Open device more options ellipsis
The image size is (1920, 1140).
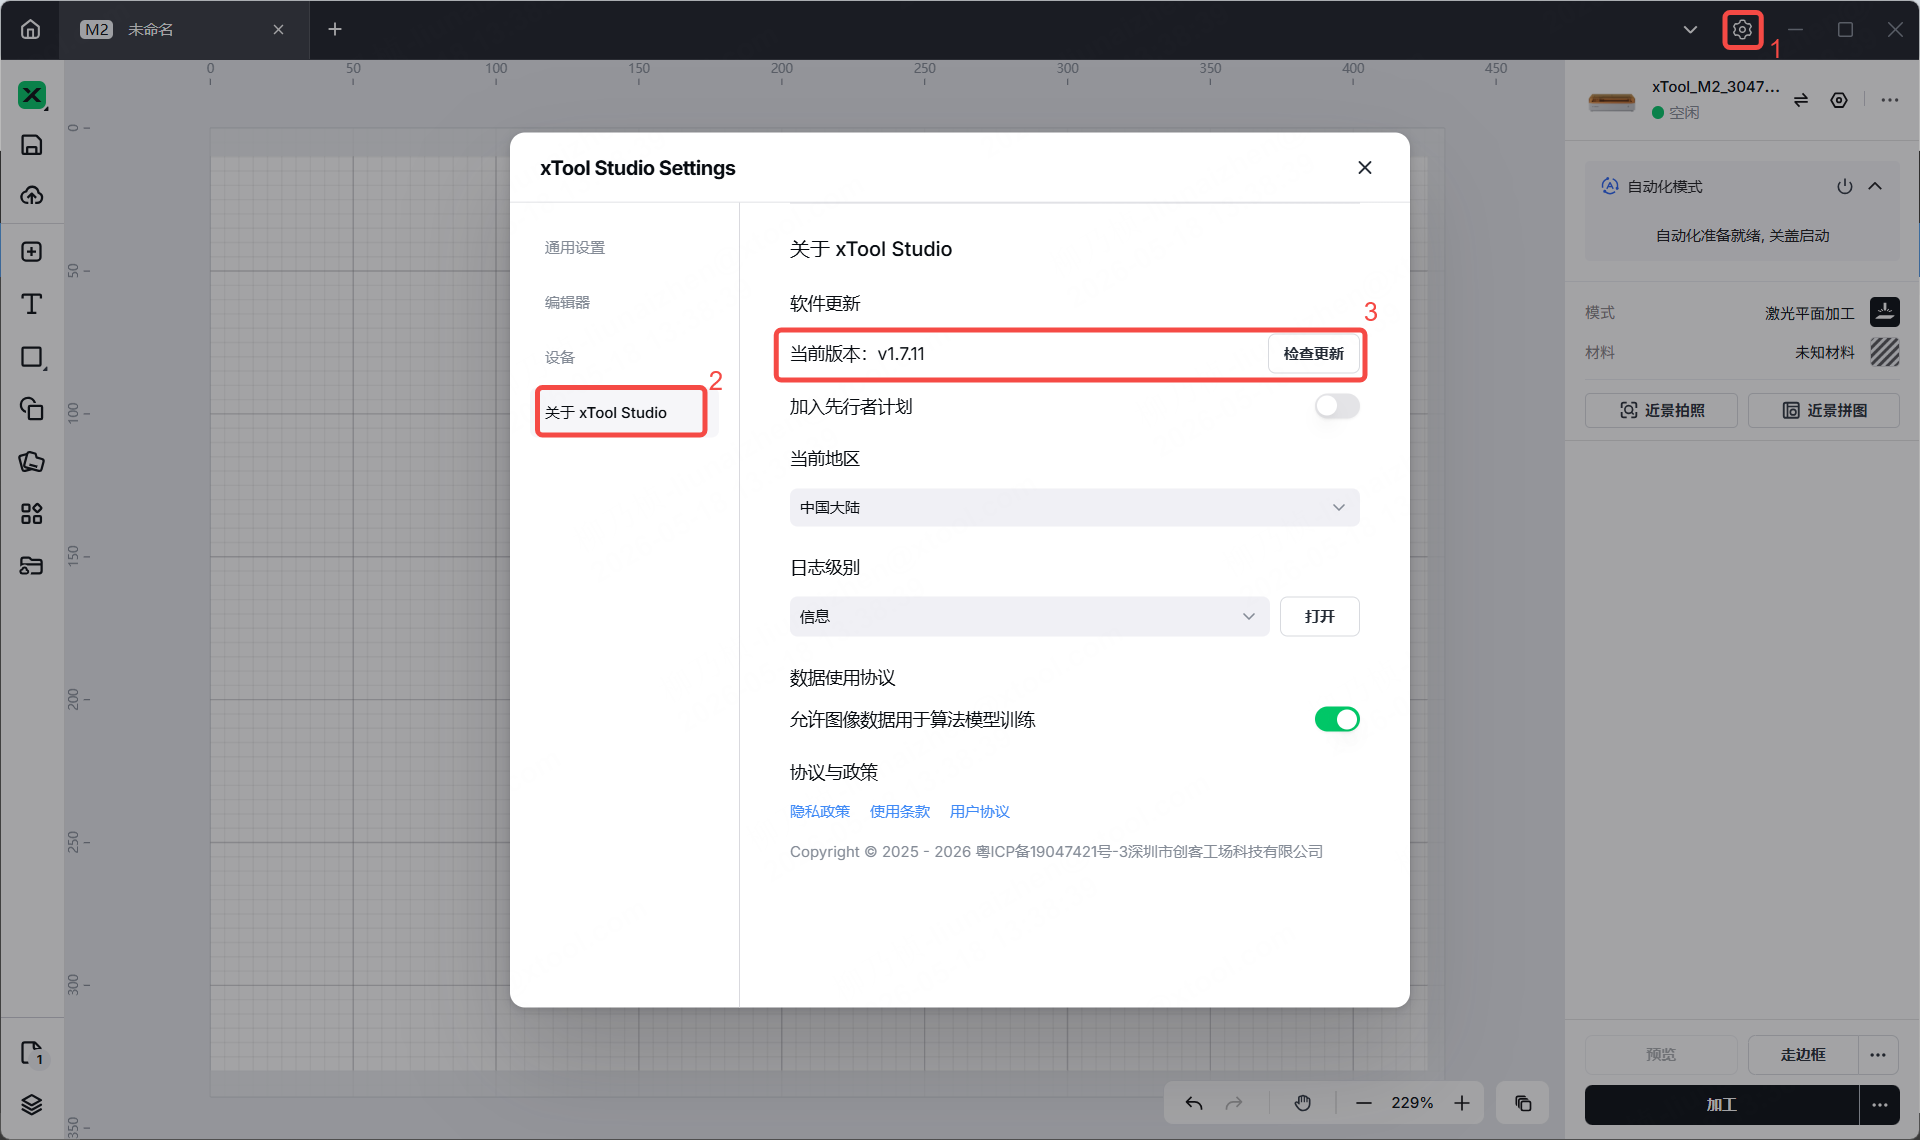pos(1889,100)
